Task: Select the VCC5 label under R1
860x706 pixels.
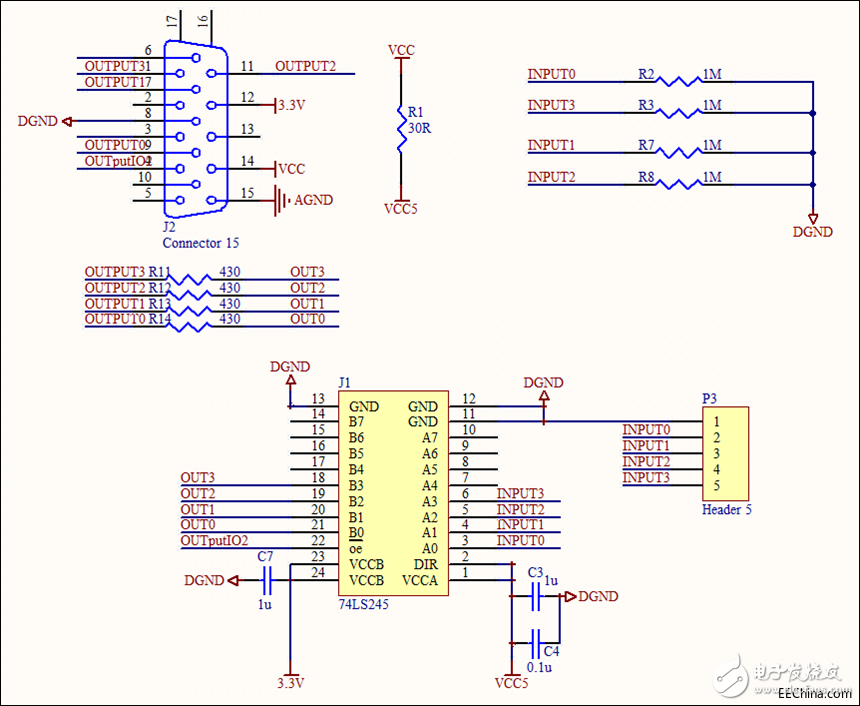Action: (x=400, y=208)
